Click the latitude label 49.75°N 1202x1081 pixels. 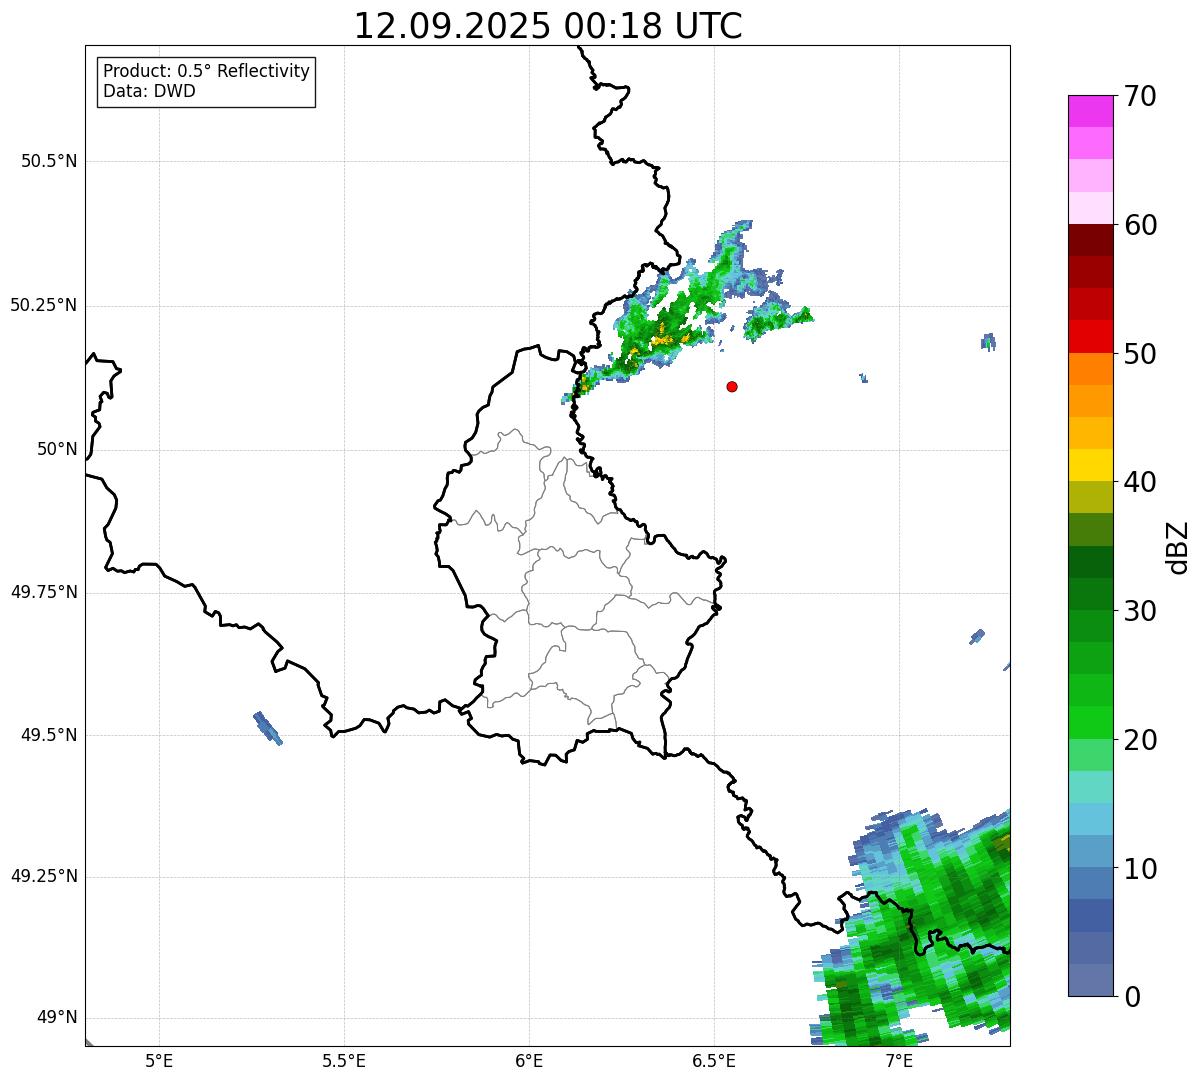[x=43, y=592]
